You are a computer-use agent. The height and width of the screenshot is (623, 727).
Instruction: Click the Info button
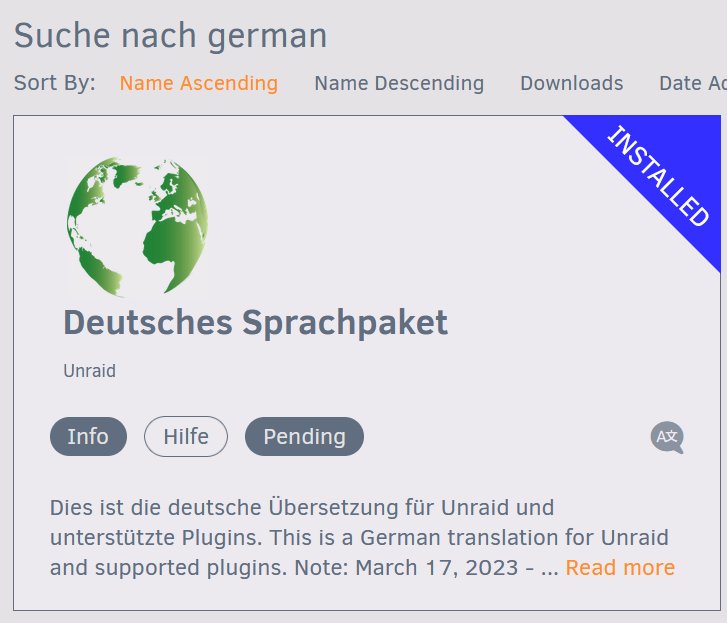click(x=88, y=437)
